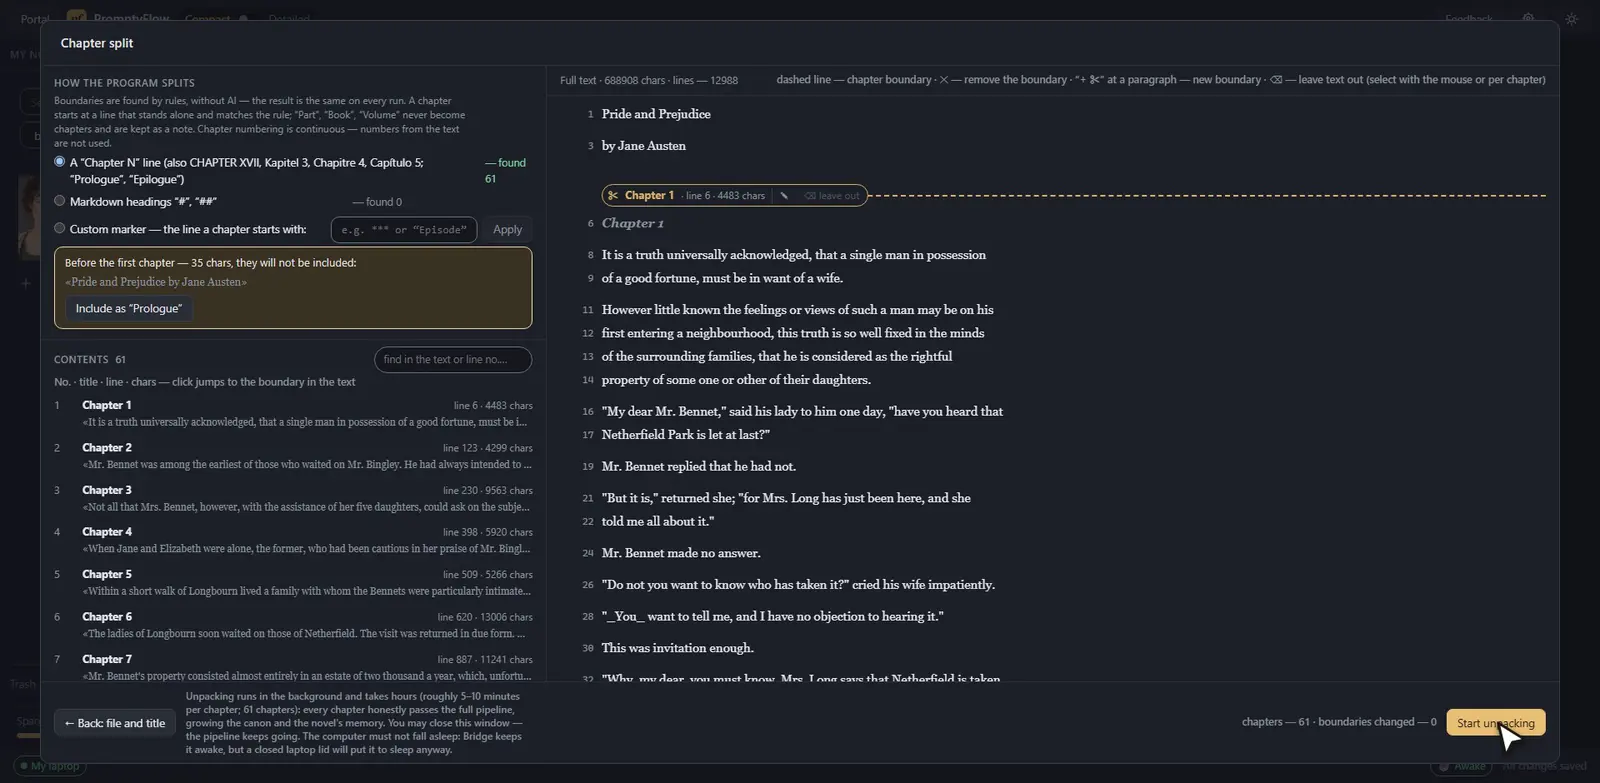Click the Chapter 1 boundary label pill
Viewport: 1600px width, 783px height.
tap(735, 196)
